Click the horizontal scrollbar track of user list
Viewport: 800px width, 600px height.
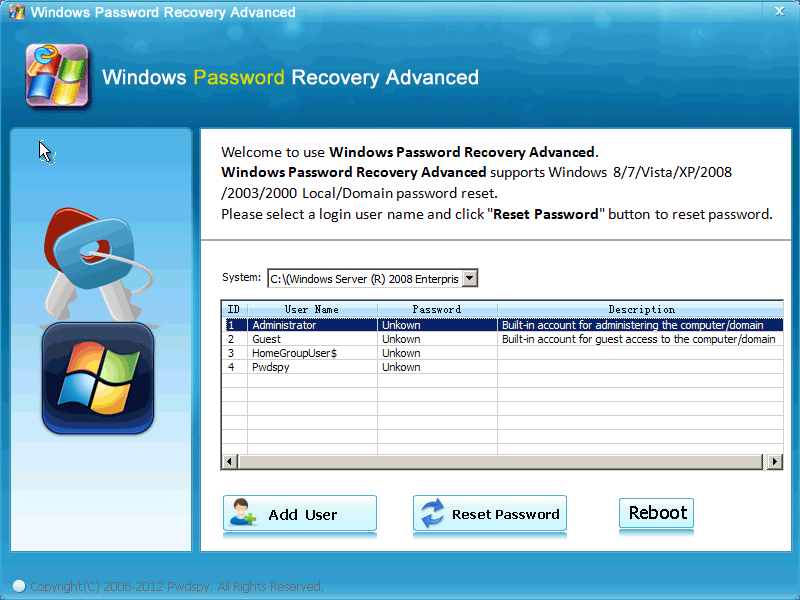pos(501,462)
